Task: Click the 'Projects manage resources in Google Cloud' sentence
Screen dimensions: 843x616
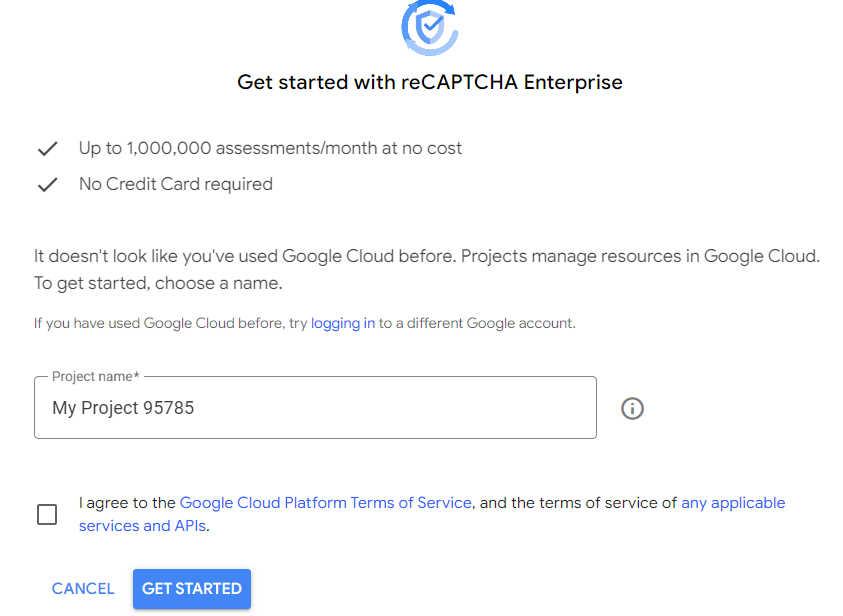Action: [640, 256]
